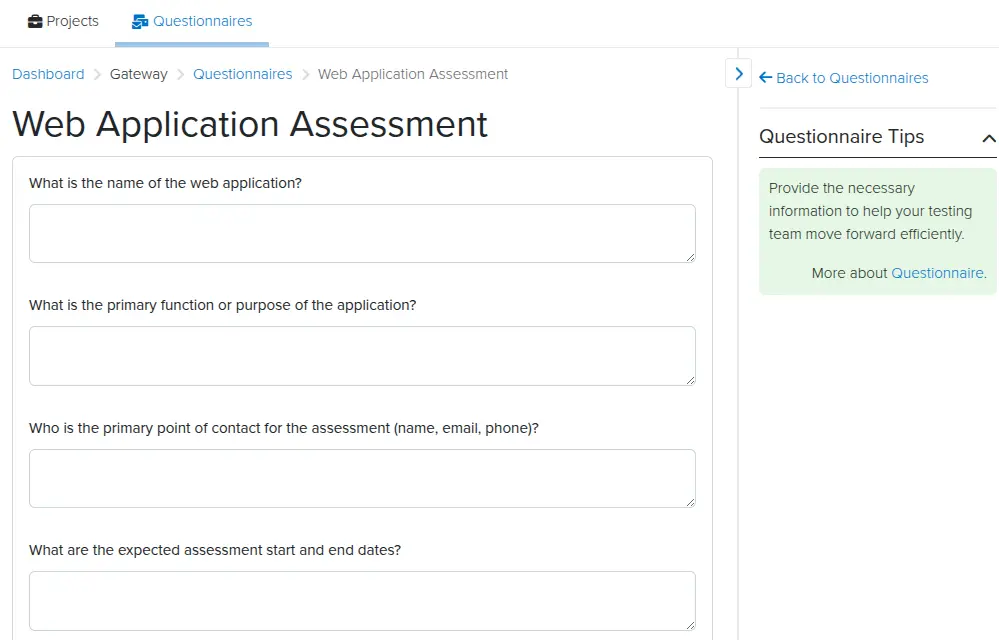999x640 pixels.
Task: Switch to the Questionnaires tab
Action: tap(192, 22)
